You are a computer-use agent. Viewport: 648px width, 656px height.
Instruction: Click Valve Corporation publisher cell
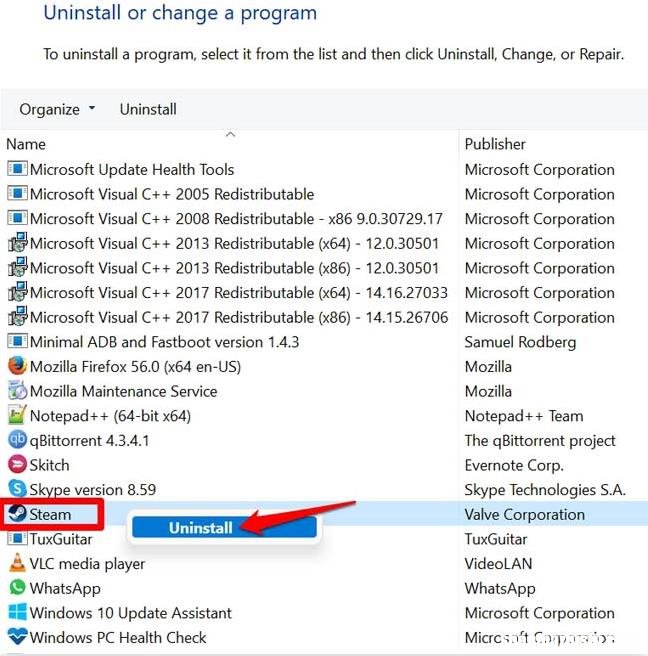(525, 515)
